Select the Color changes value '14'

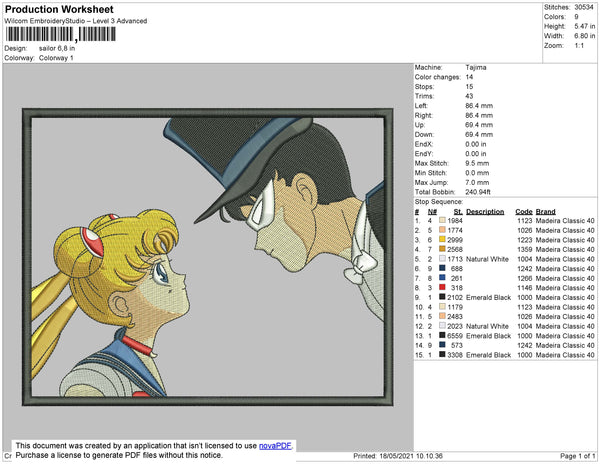pos(469,77)
